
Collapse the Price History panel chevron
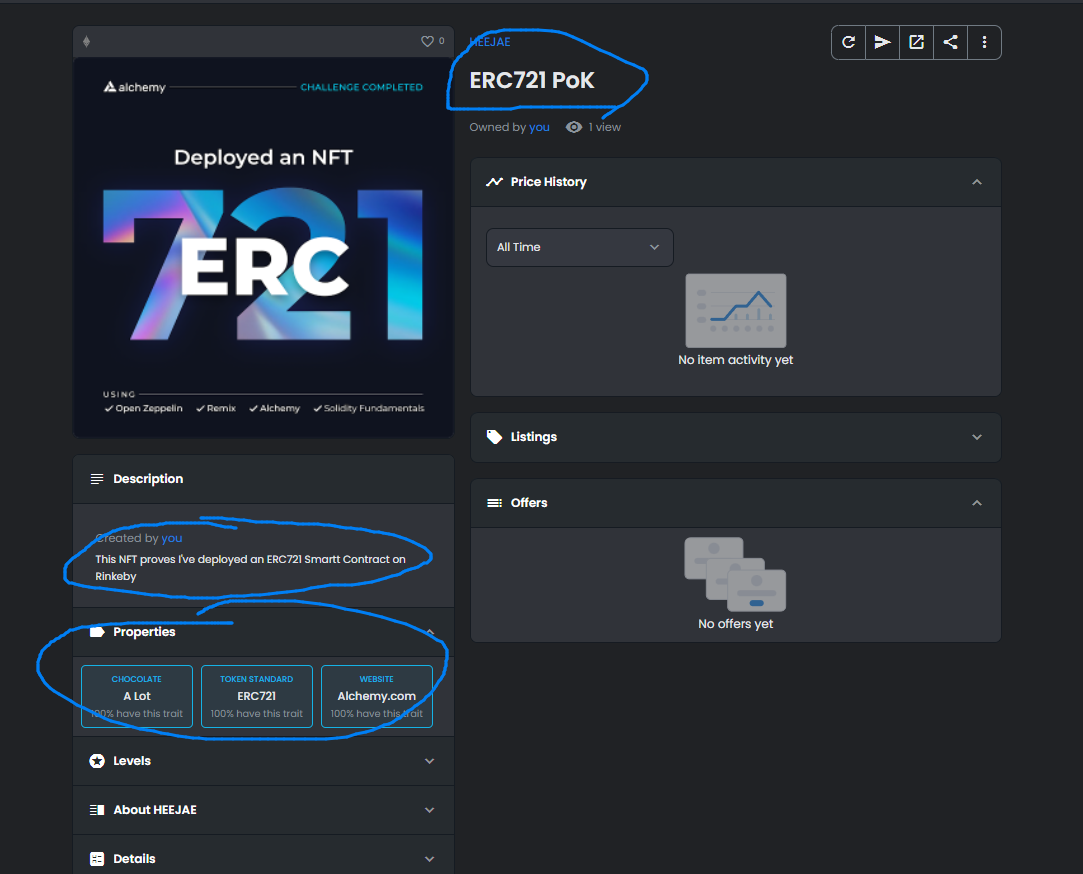(977, 182)
